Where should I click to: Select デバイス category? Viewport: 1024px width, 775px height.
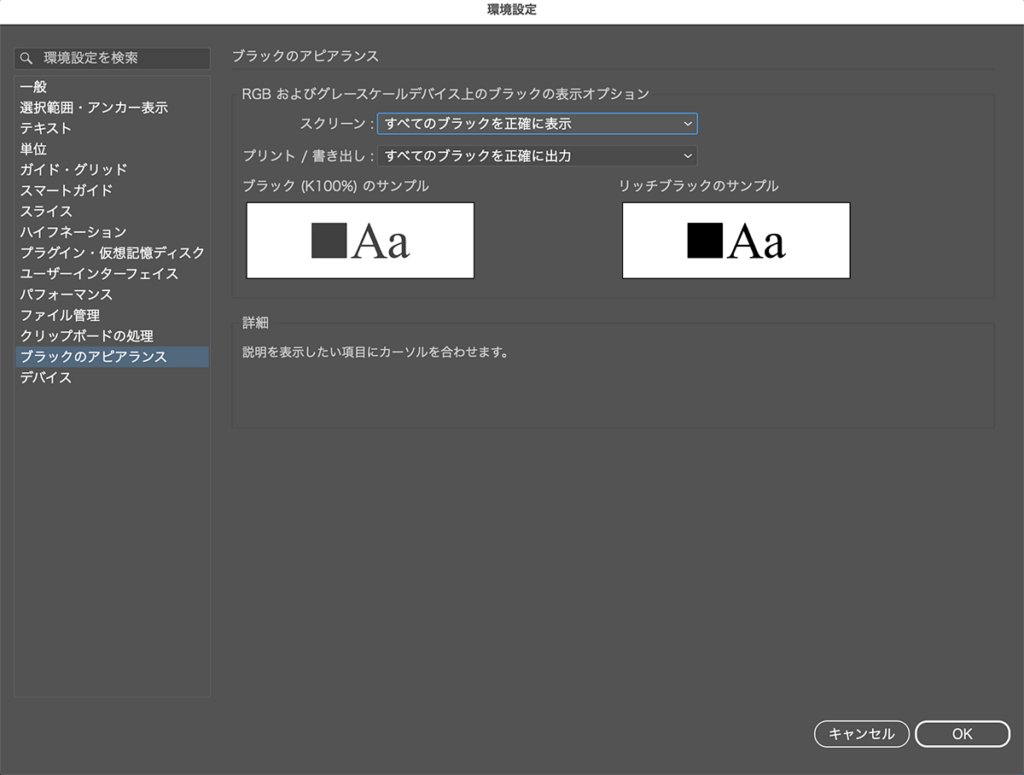[46, 378]
